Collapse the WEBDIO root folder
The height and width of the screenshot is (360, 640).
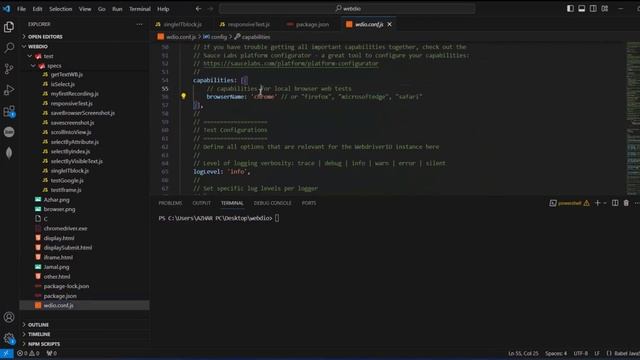(38, 47)
